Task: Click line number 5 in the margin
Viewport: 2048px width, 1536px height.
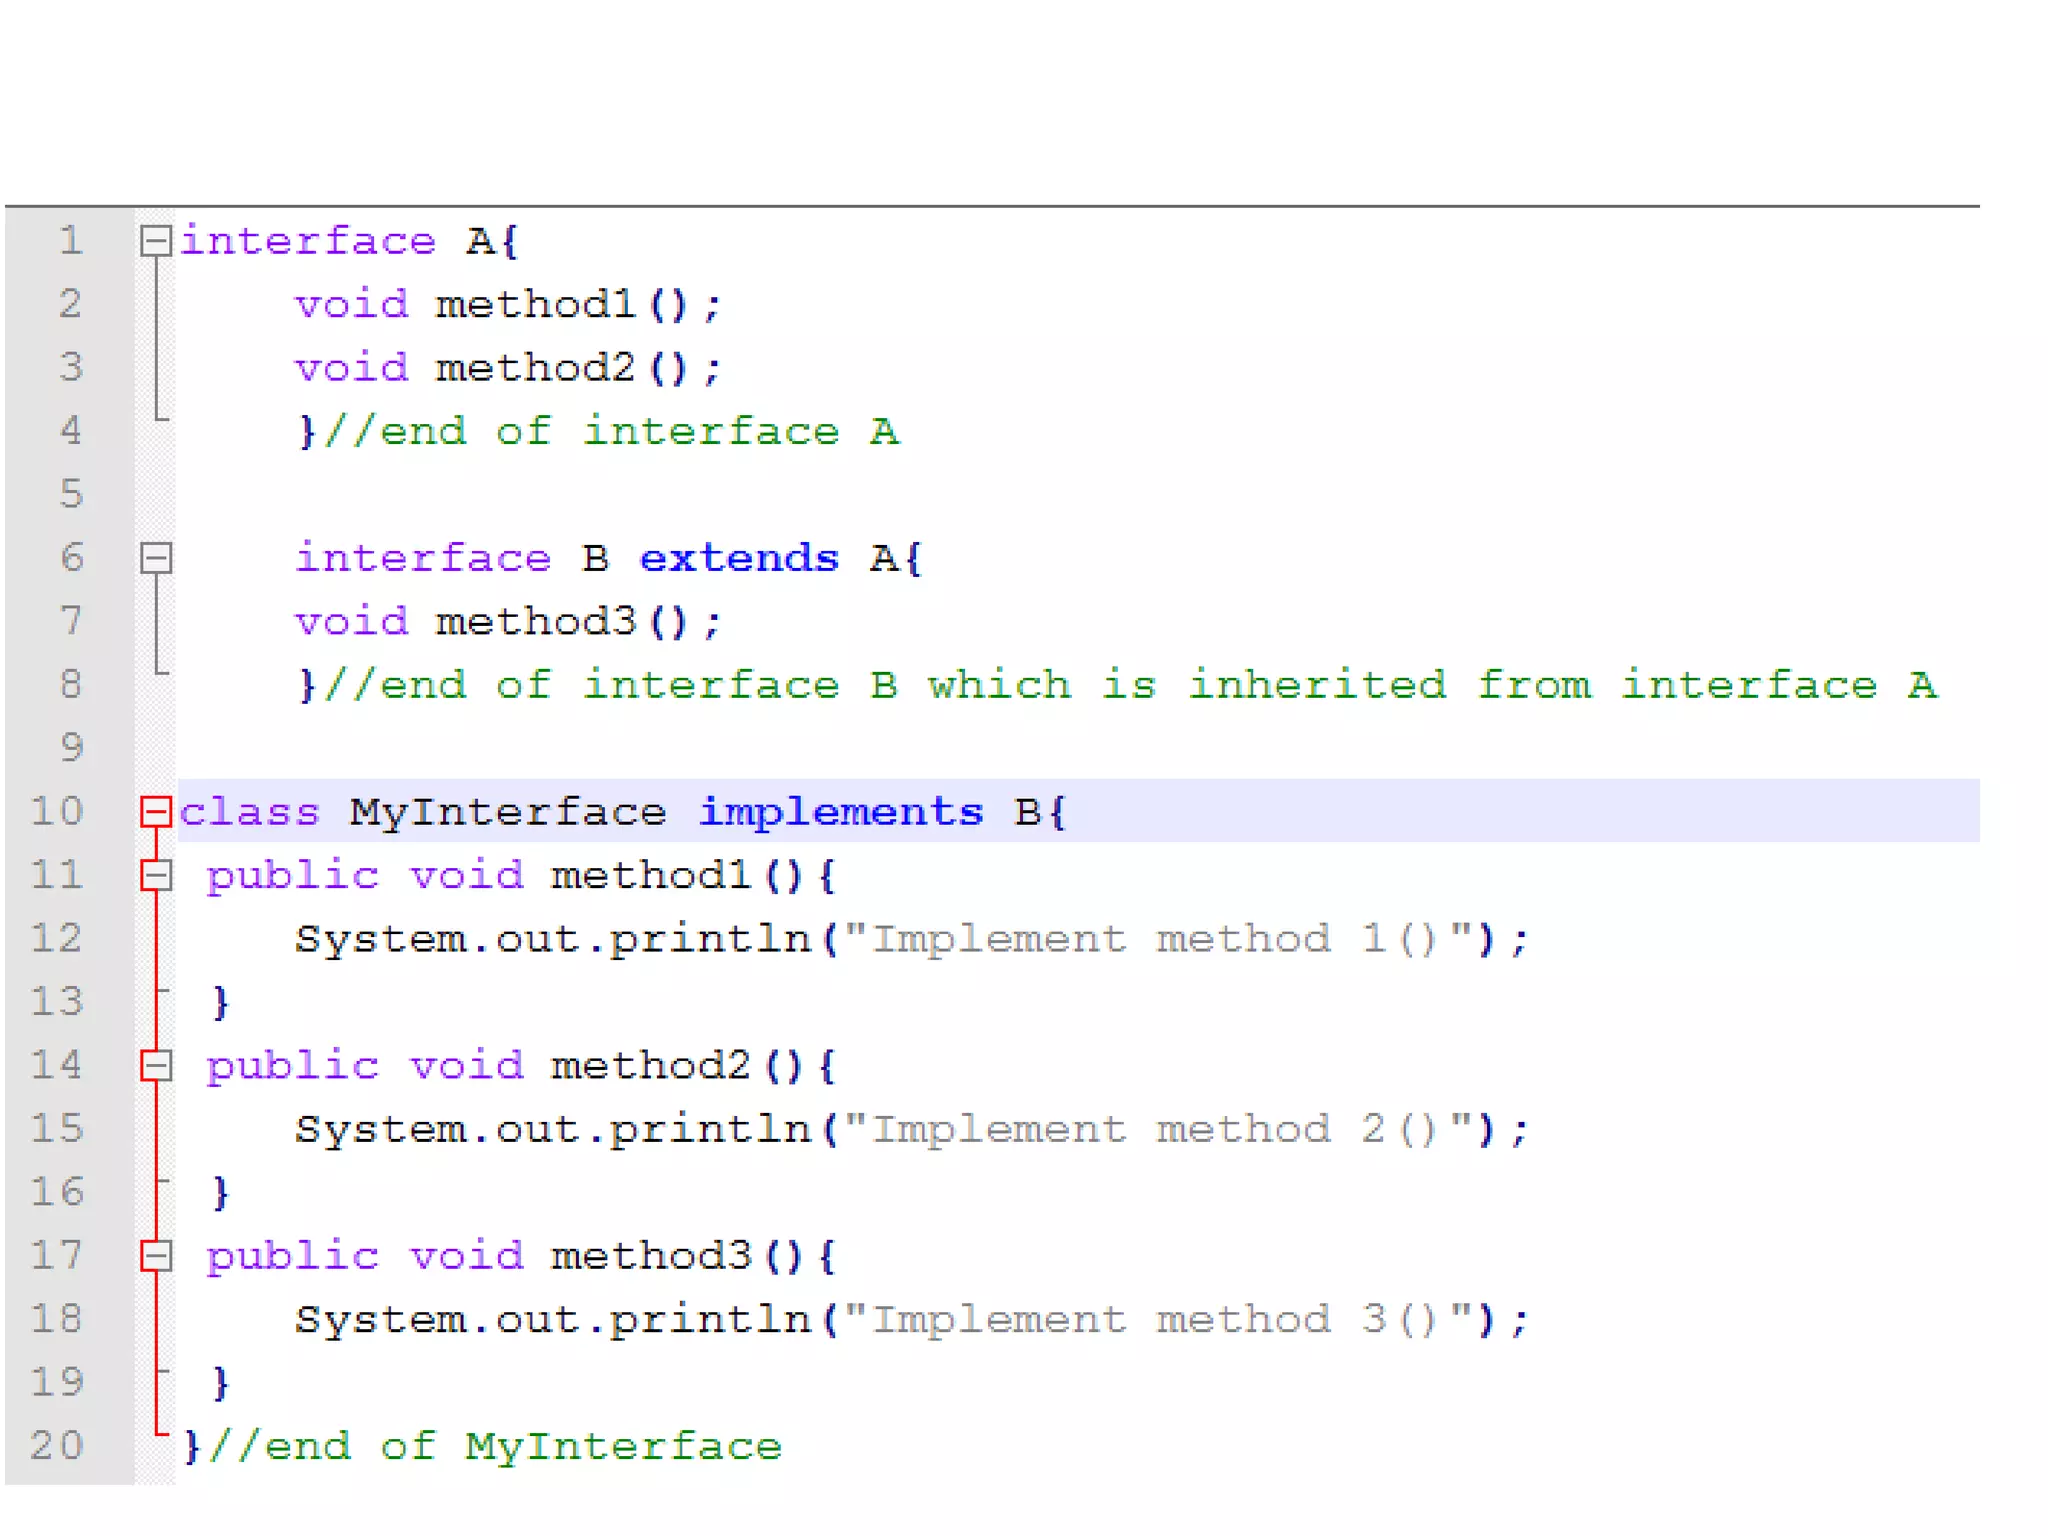Action: pyautogui.click(x=70, y=494)
